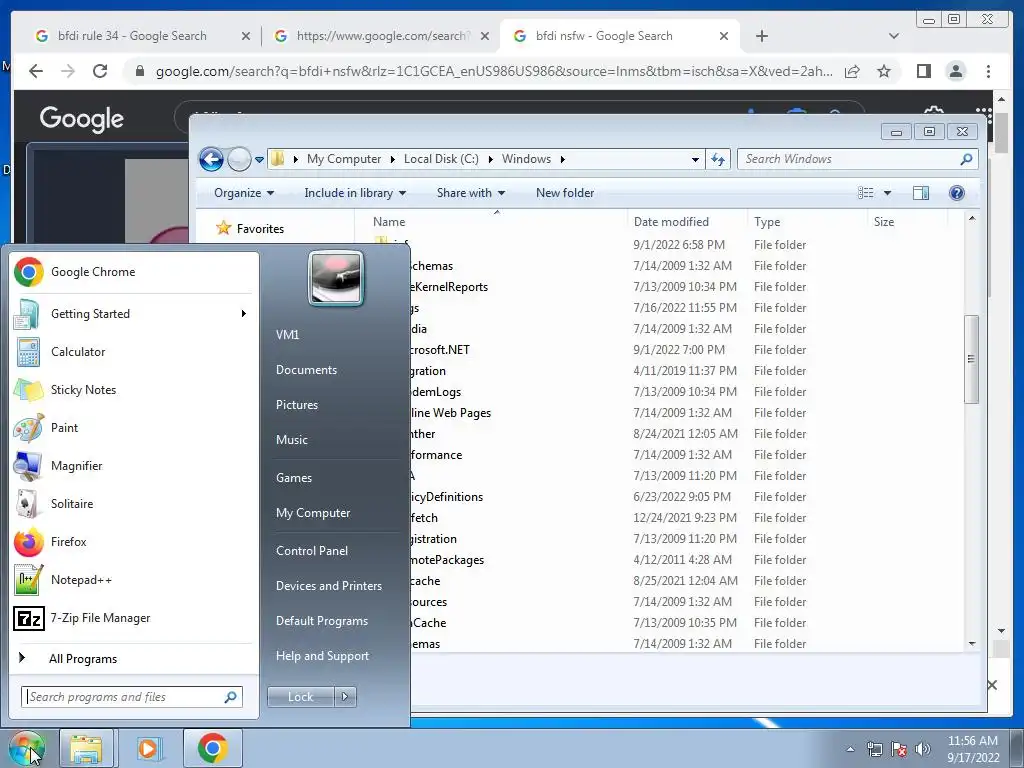Screen dimensions: 1024x768
Task: Open Chrome three-dot menu
Action: click(989, 71)
